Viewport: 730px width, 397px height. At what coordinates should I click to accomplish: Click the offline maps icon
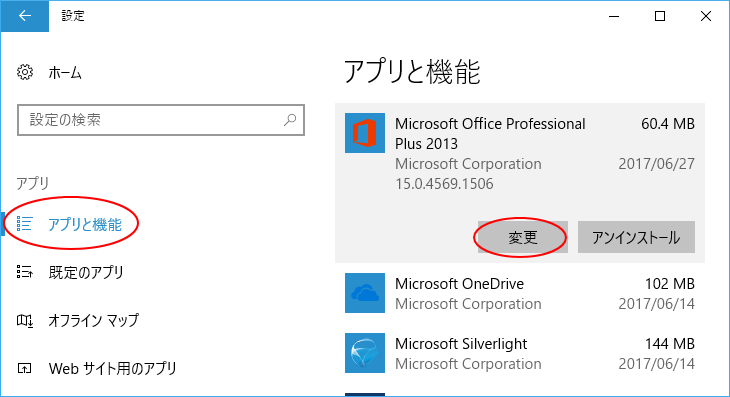24,320
